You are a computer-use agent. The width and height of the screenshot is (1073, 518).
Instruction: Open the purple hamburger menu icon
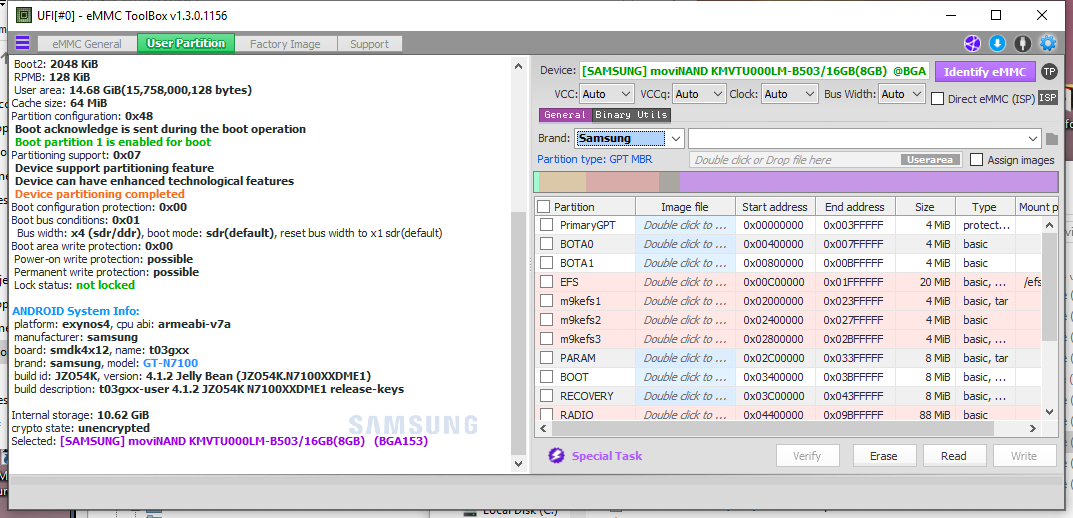pyautogui.click(x=23, y=43)
